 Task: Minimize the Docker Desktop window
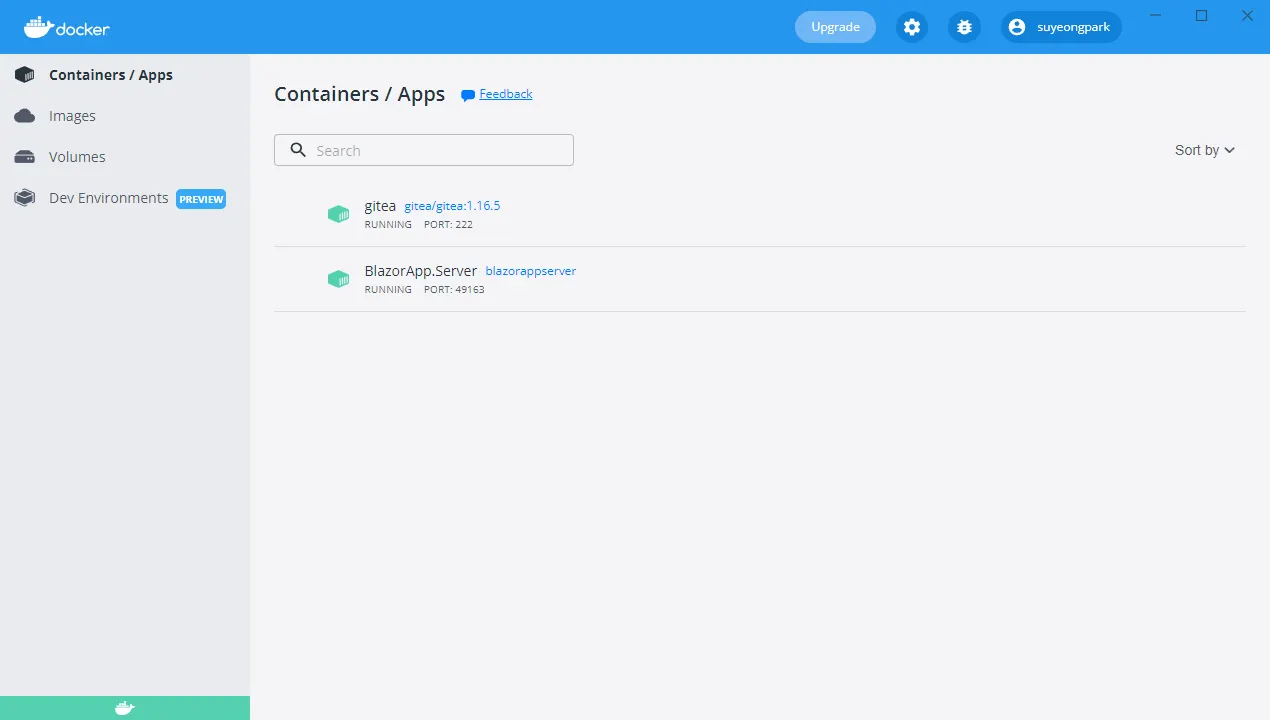point(1156,16)
